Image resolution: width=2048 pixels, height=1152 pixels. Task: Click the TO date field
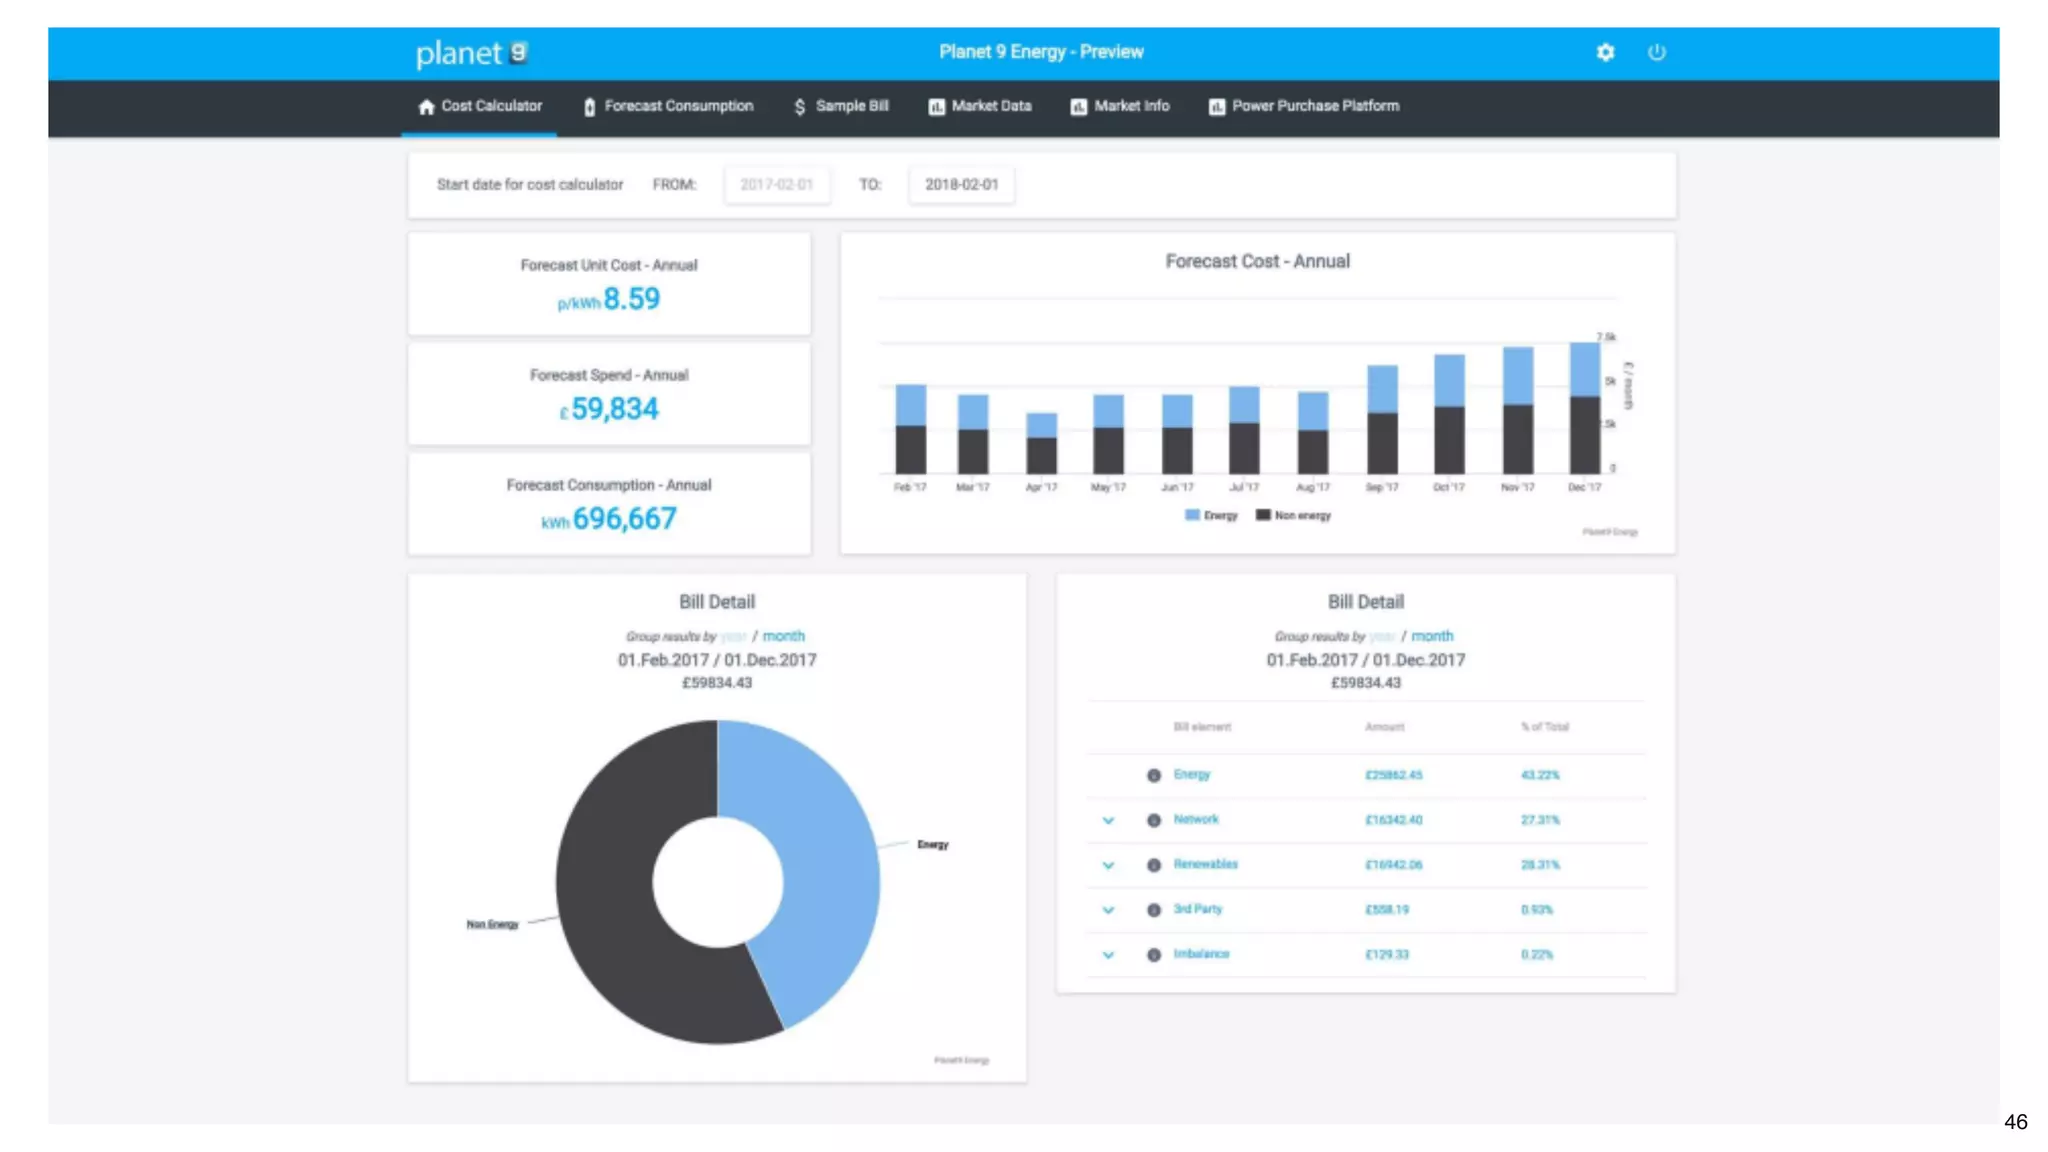pos(961,185)
